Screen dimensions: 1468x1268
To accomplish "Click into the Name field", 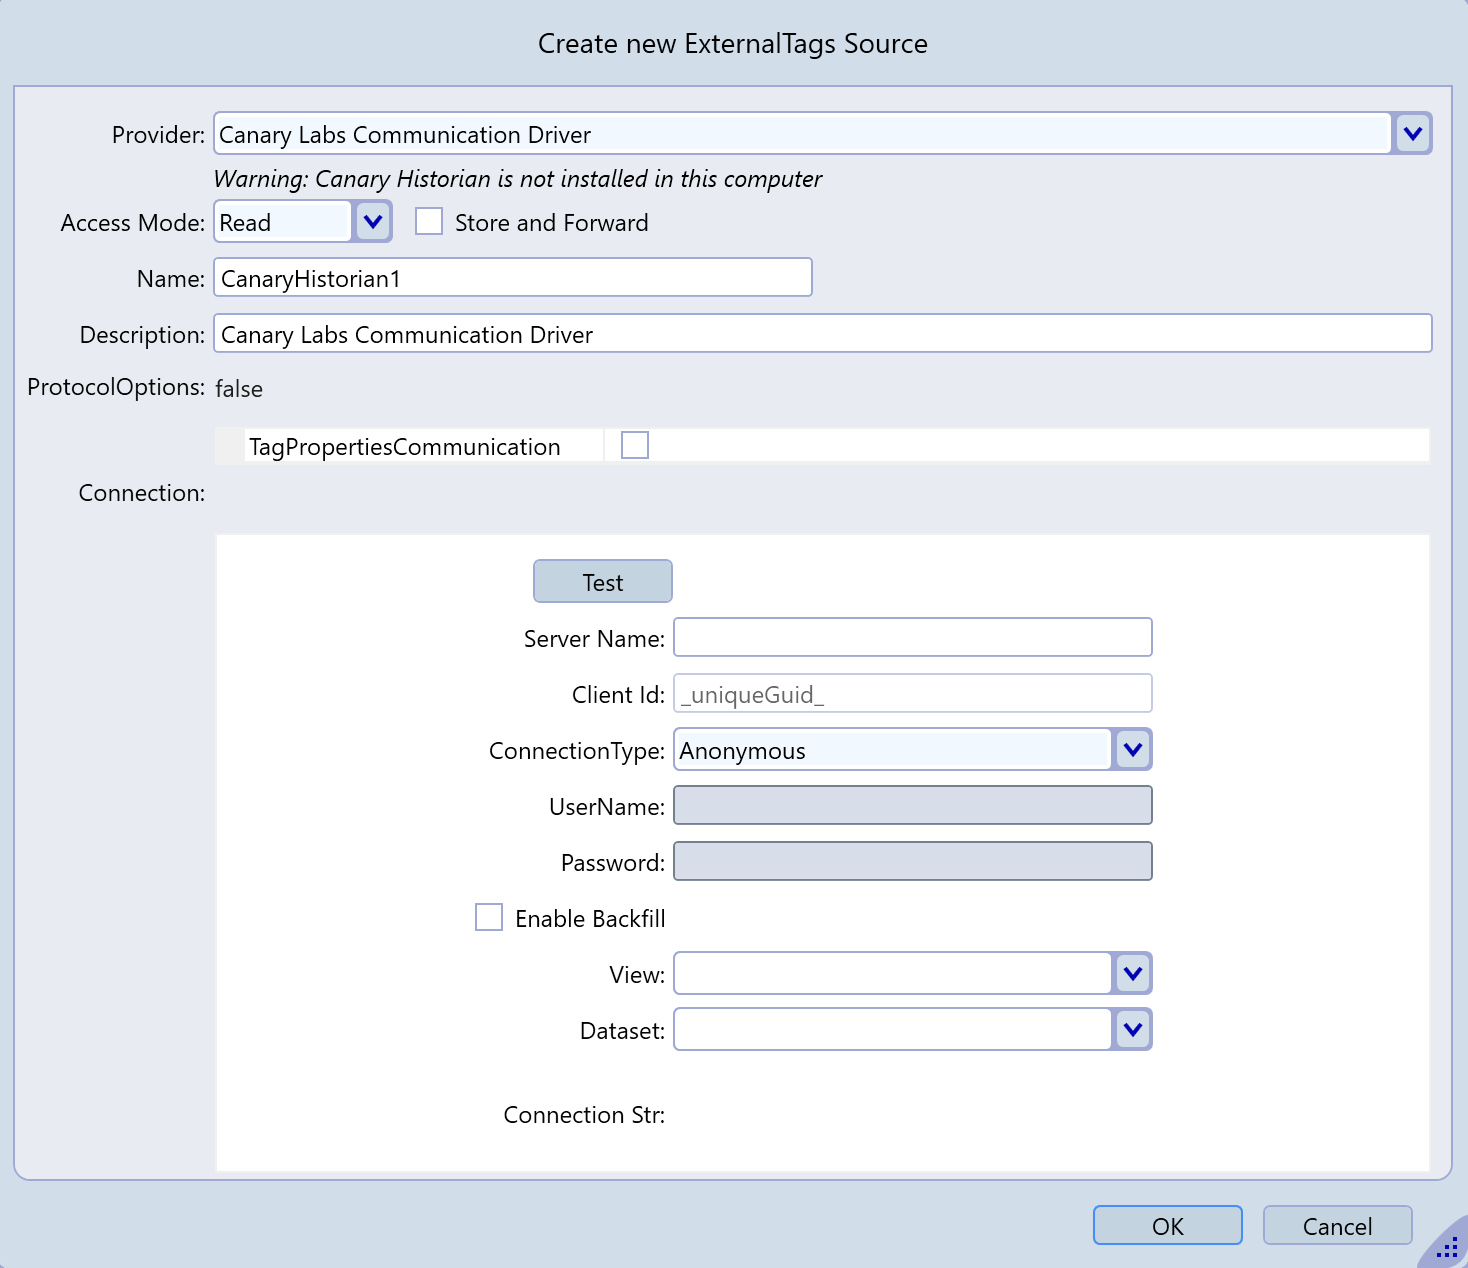I will click(x=512, y=278).
